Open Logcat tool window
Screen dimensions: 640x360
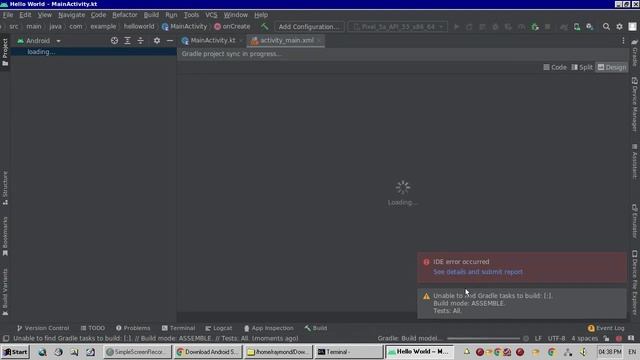point(218,328)
